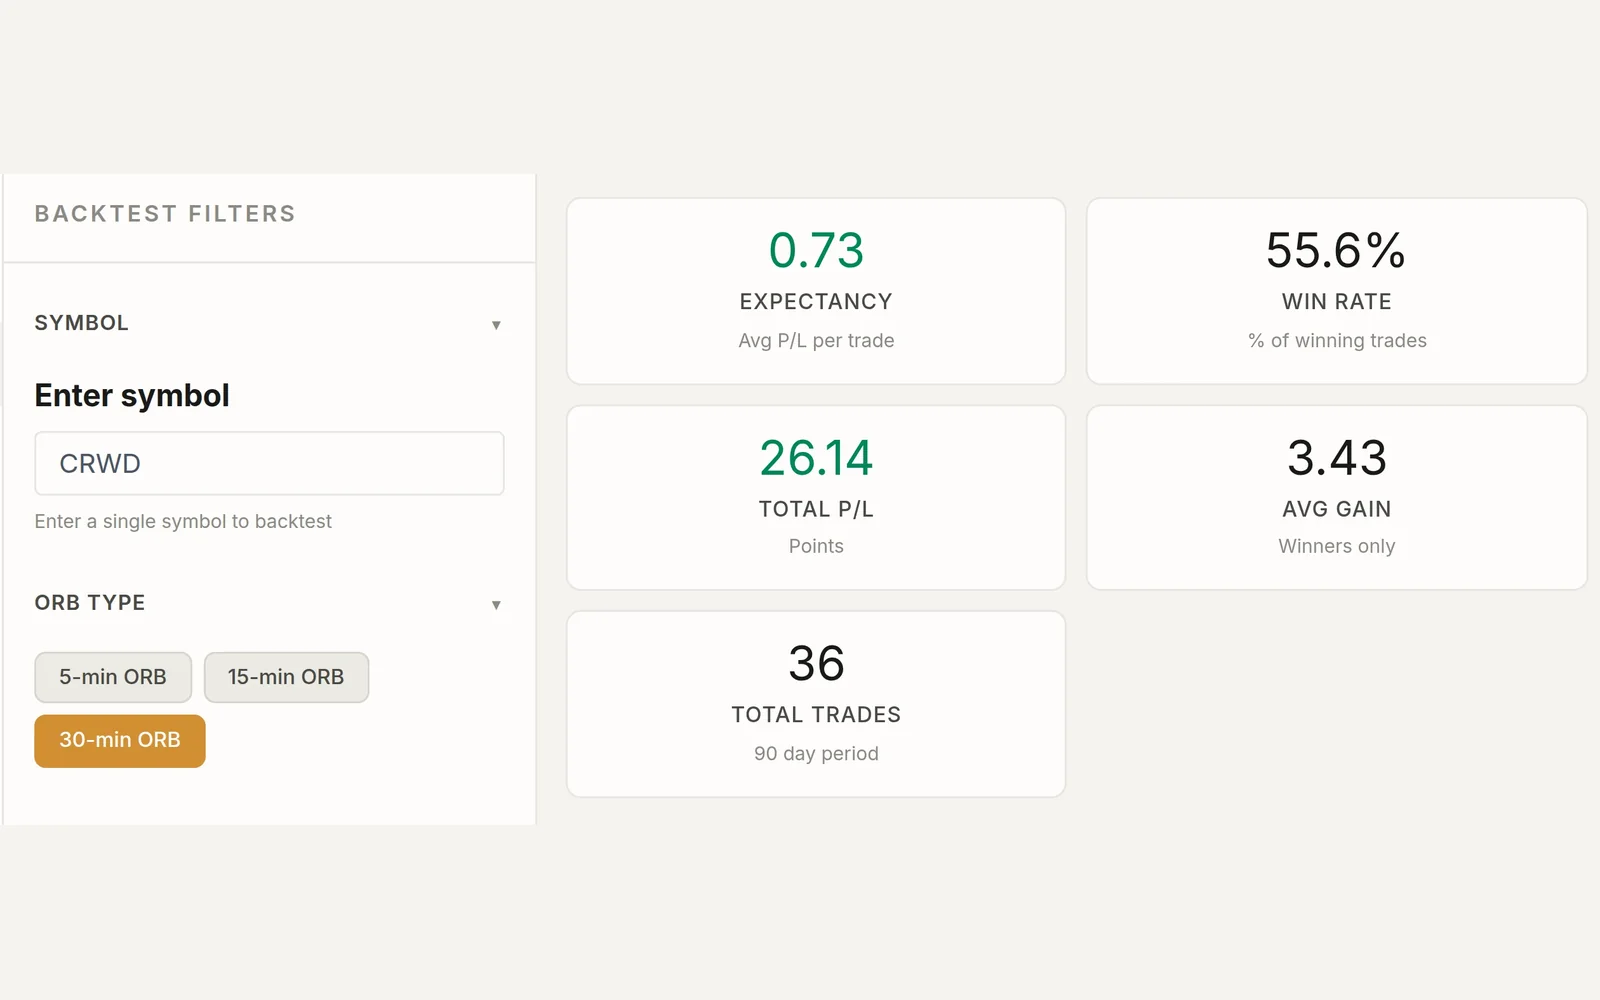Collapse the ORB TYPE section arrow
Viewport: 1600px width, 1000px height.
496,605
